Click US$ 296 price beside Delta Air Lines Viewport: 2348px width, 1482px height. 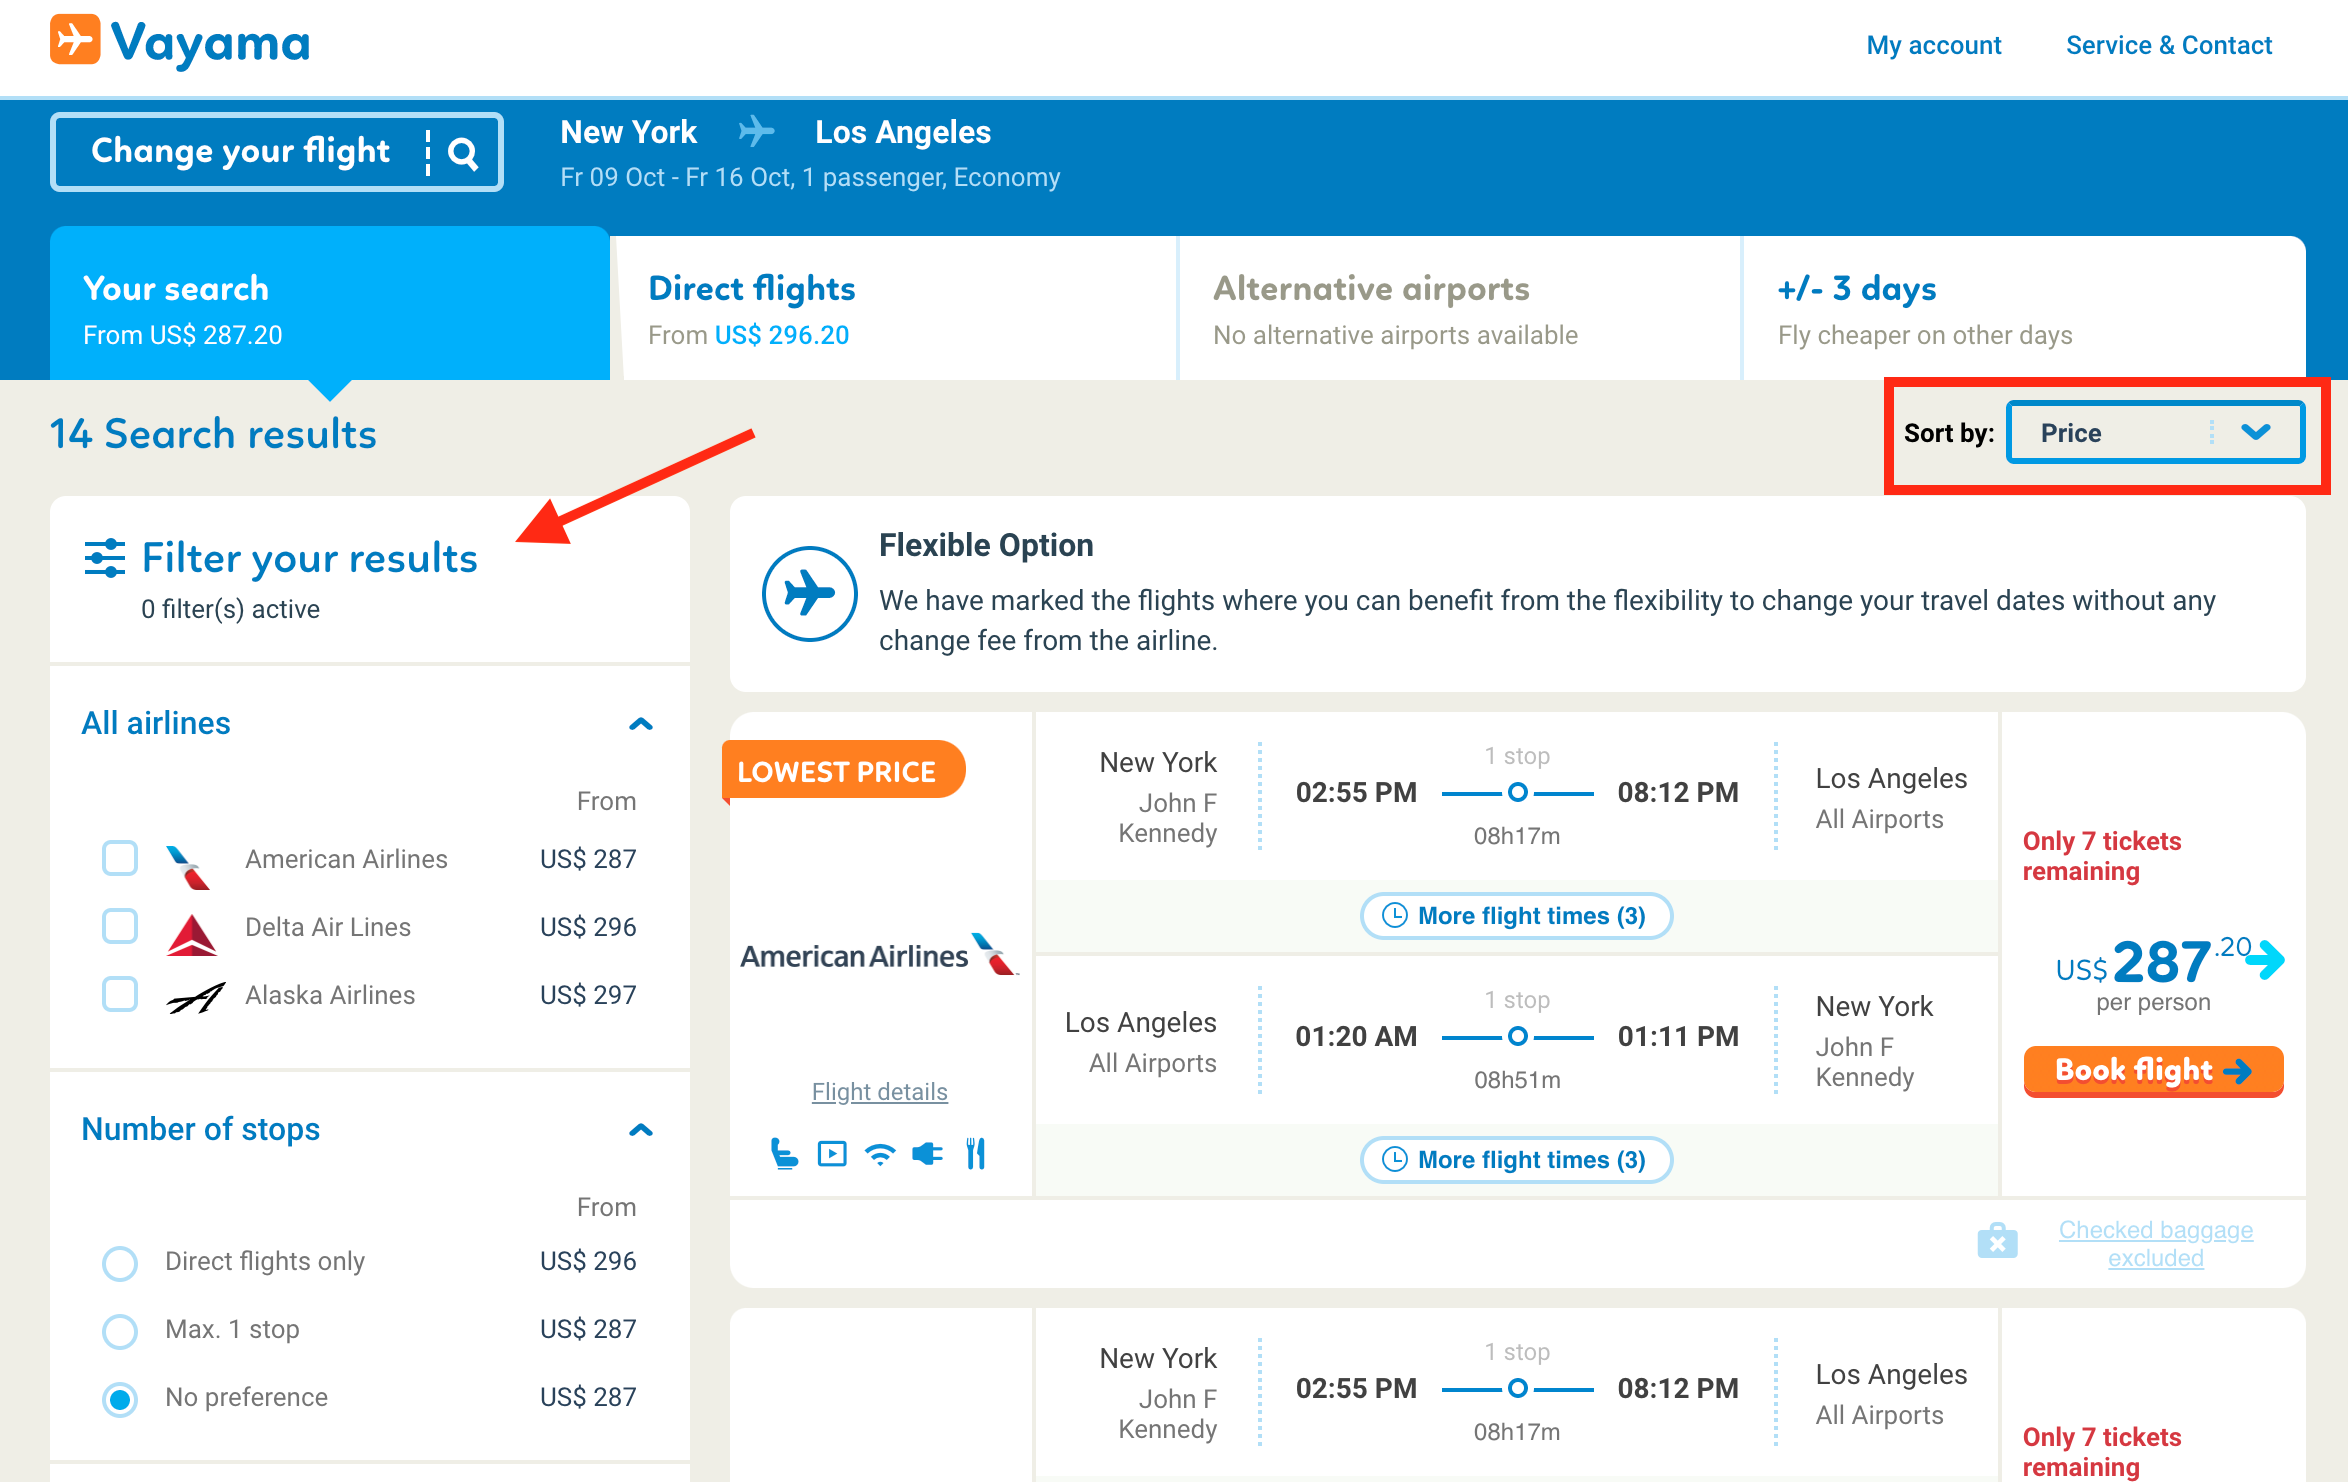[x=588, y=927]
